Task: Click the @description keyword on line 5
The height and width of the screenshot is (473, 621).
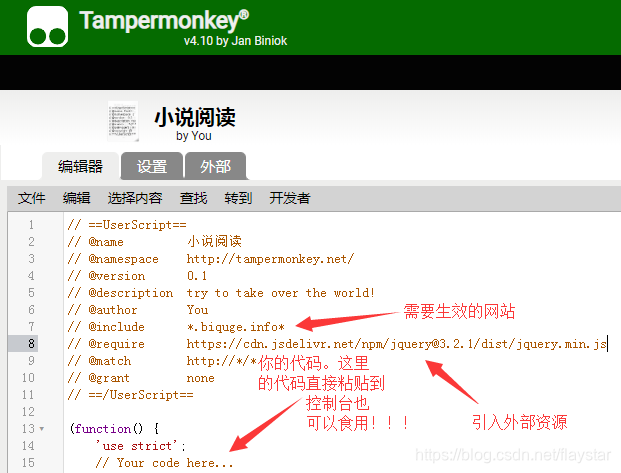Action: 131,293
